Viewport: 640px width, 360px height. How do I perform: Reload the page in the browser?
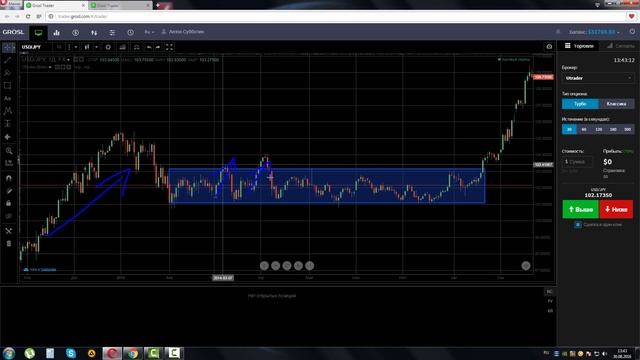click(x=28, y=16)
